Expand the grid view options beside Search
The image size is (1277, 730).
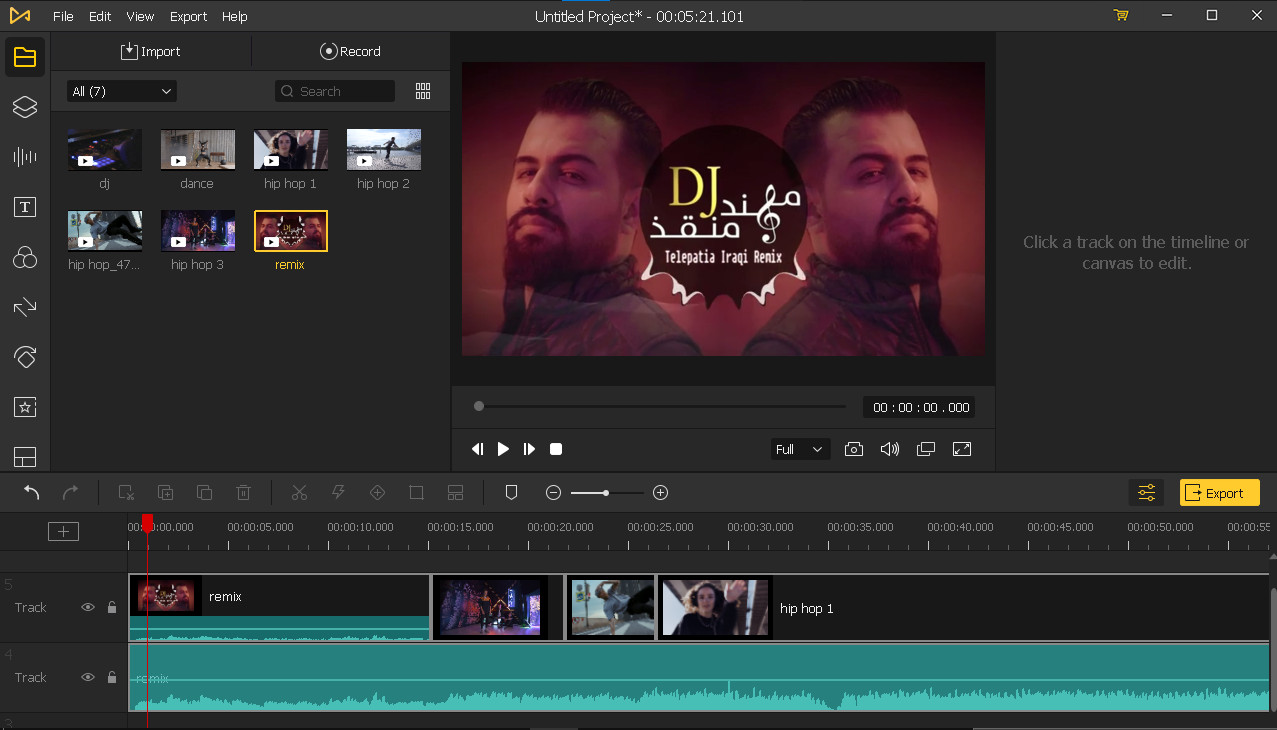coord(422,90)
